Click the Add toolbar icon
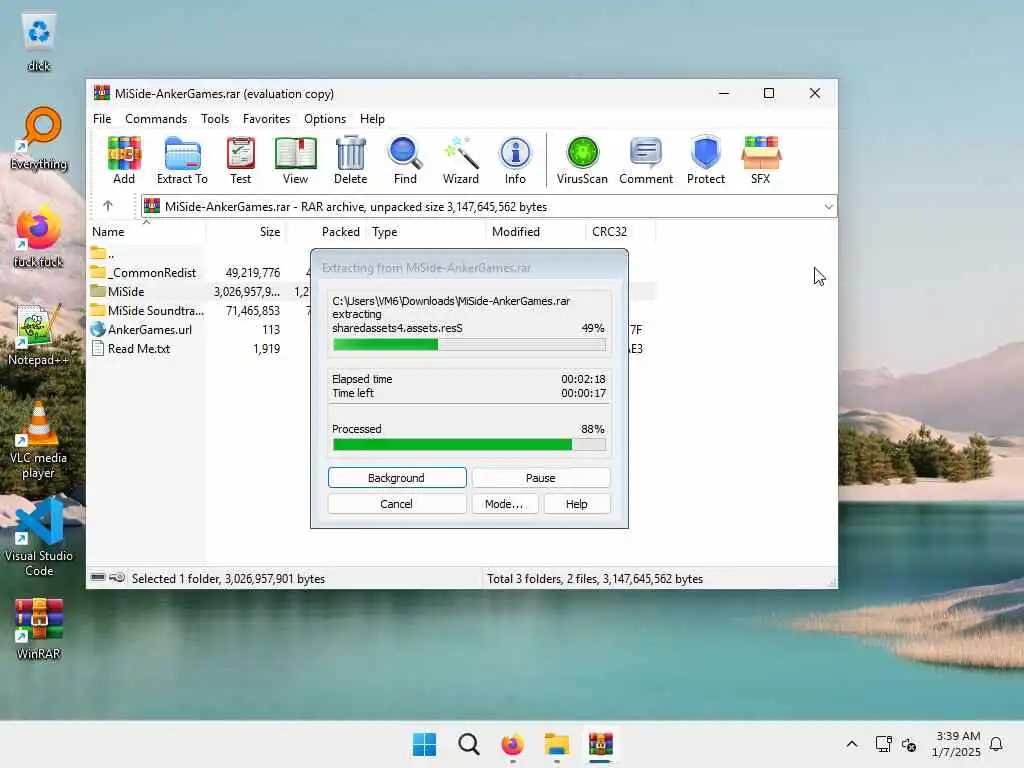The width and height of the screenshot is (1024, 768). 124,160
